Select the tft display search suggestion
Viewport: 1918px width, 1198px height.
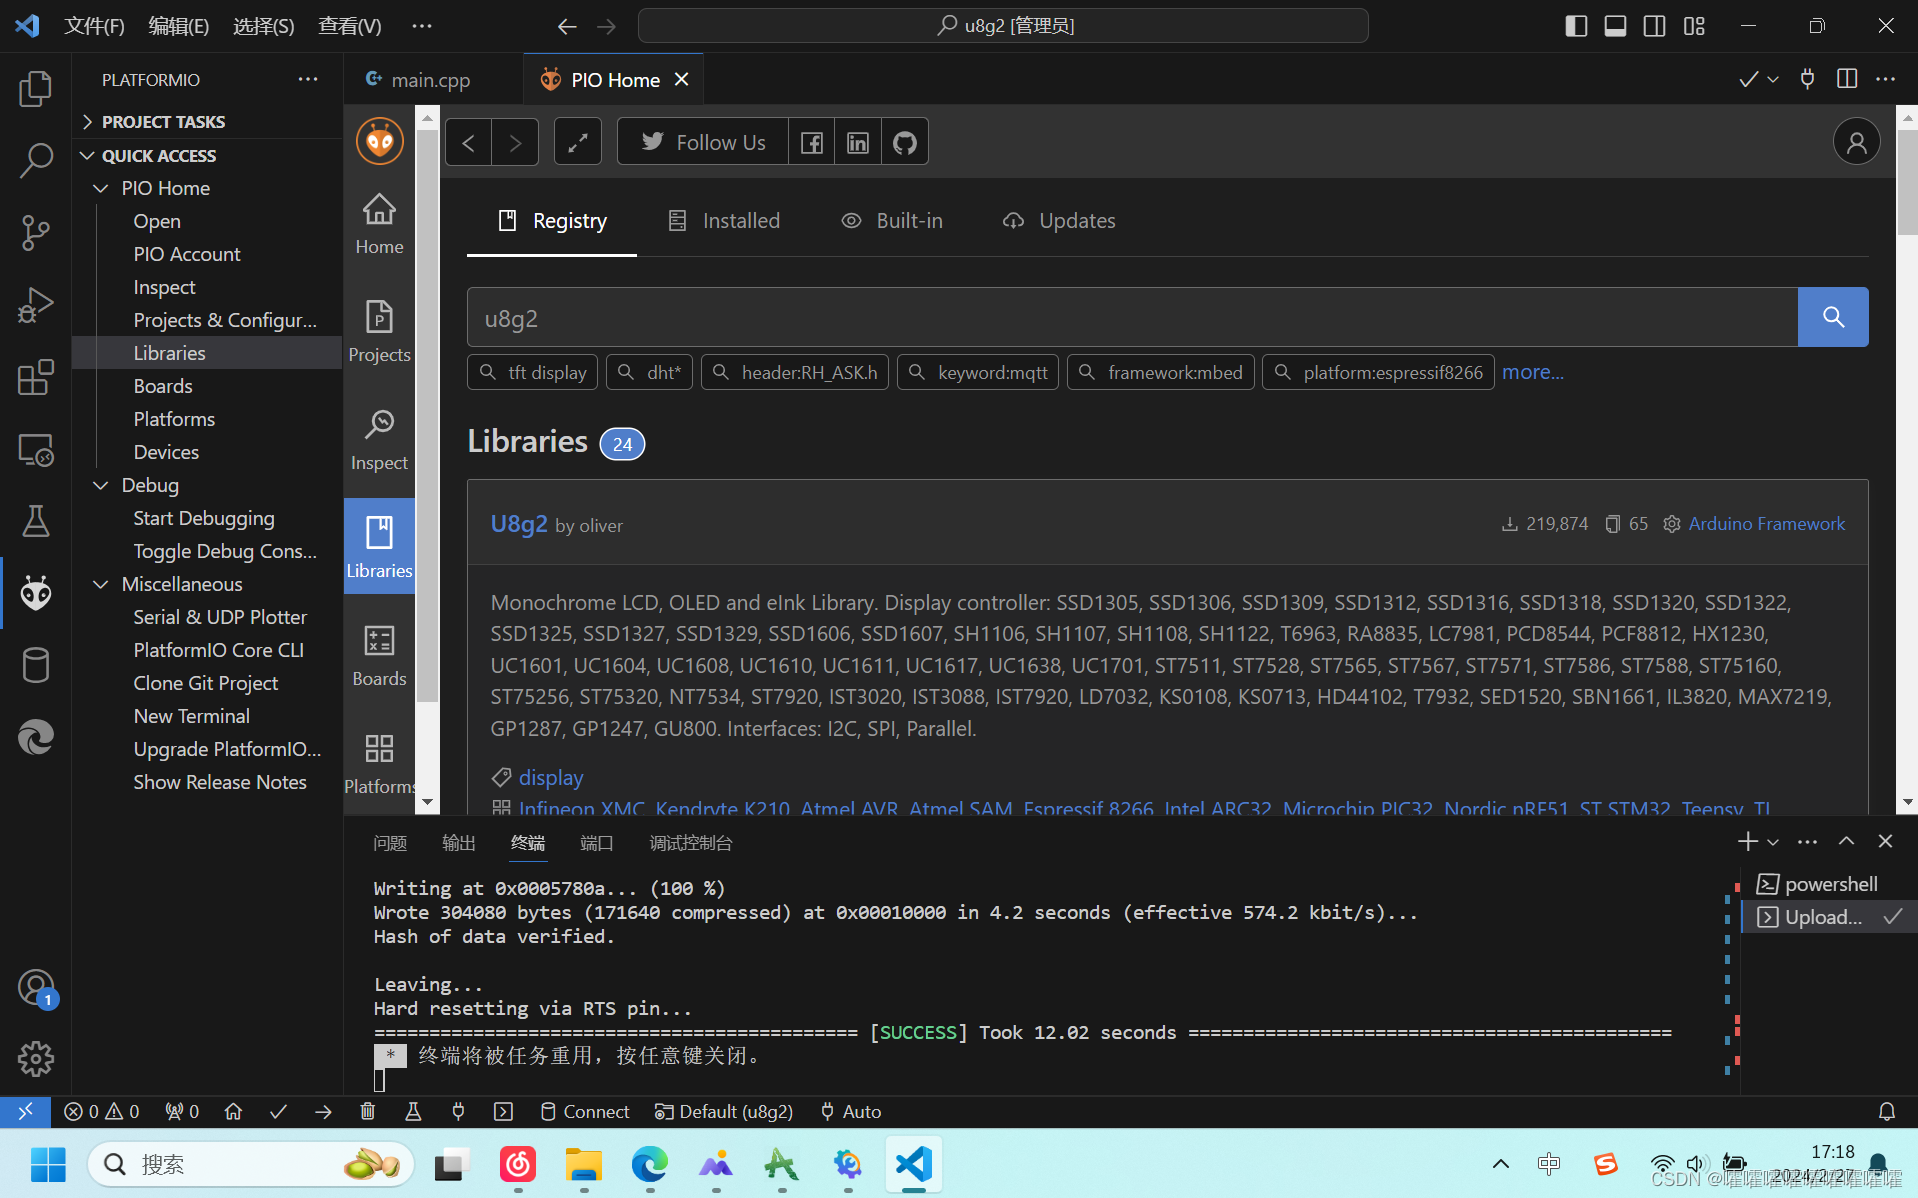pyautogui.click(x=533, y=372)
